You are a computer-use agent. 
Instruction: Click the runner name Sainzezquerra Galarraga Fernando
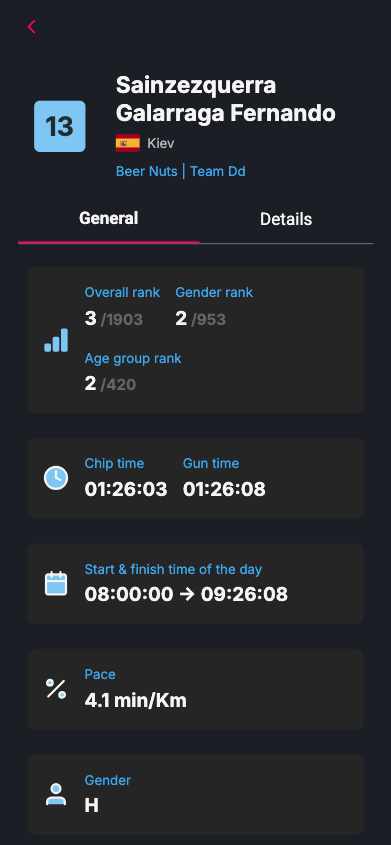tap(226, 99)
